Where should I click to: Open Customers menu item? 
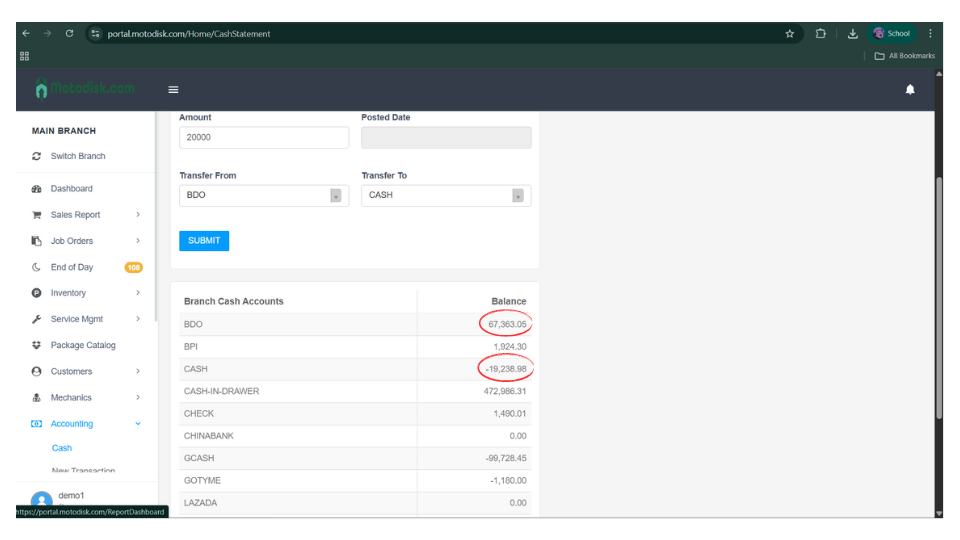71,371
